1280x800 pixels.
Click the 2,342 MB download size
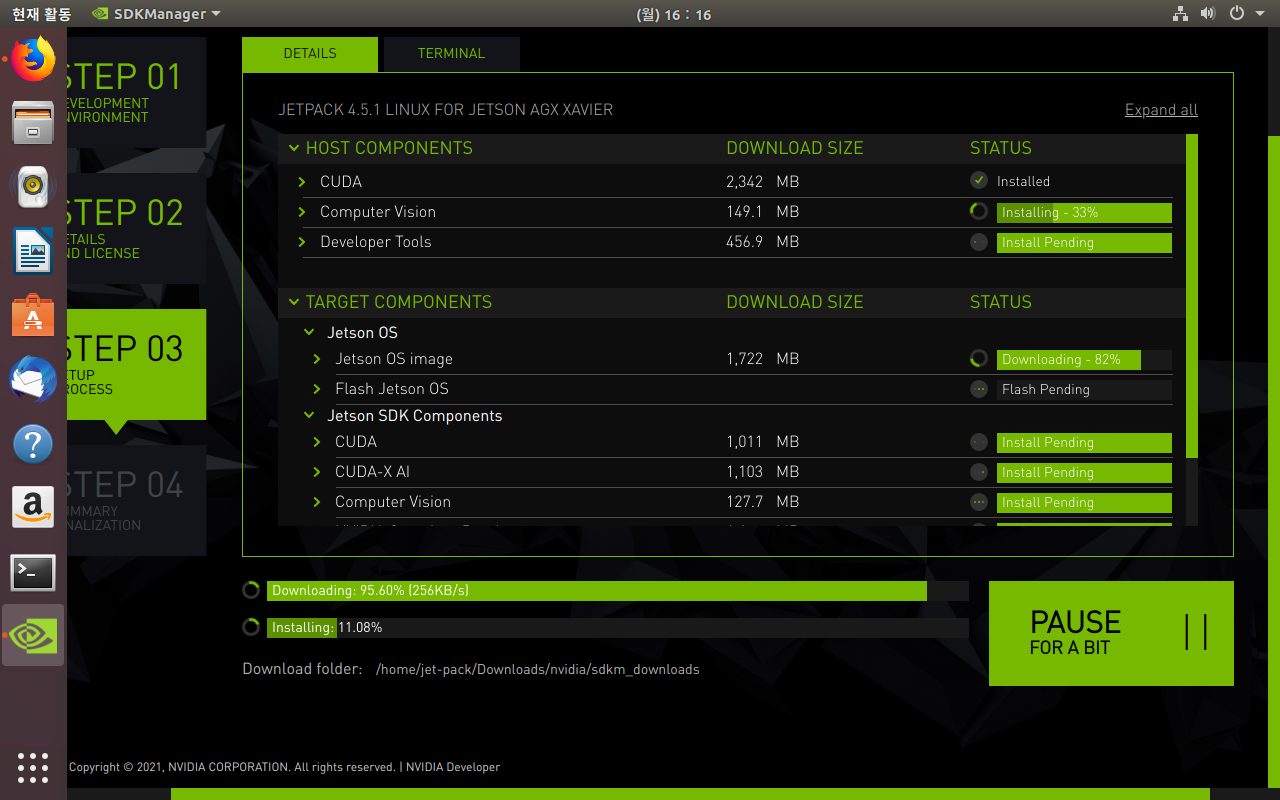(x=762, y=182)
